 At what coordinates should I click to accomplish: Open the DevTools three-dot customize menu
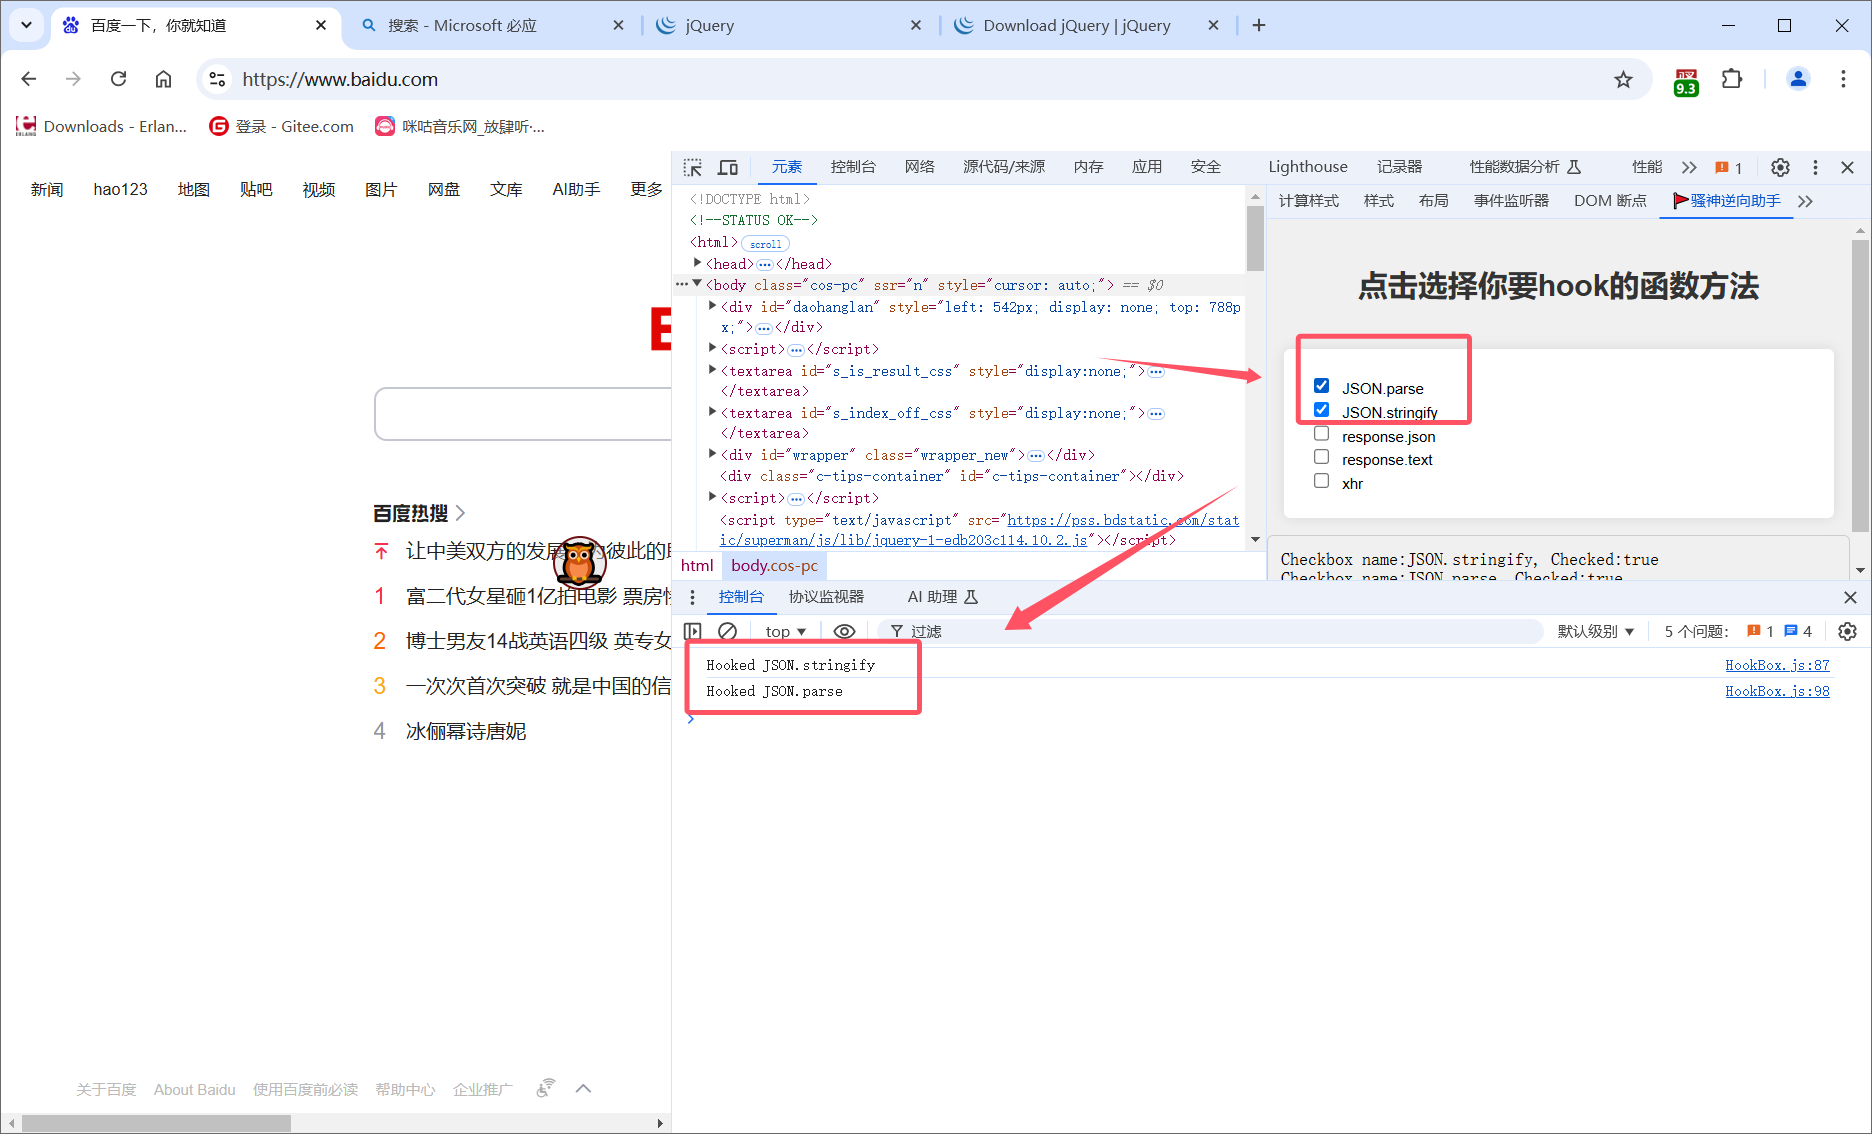1815,167
